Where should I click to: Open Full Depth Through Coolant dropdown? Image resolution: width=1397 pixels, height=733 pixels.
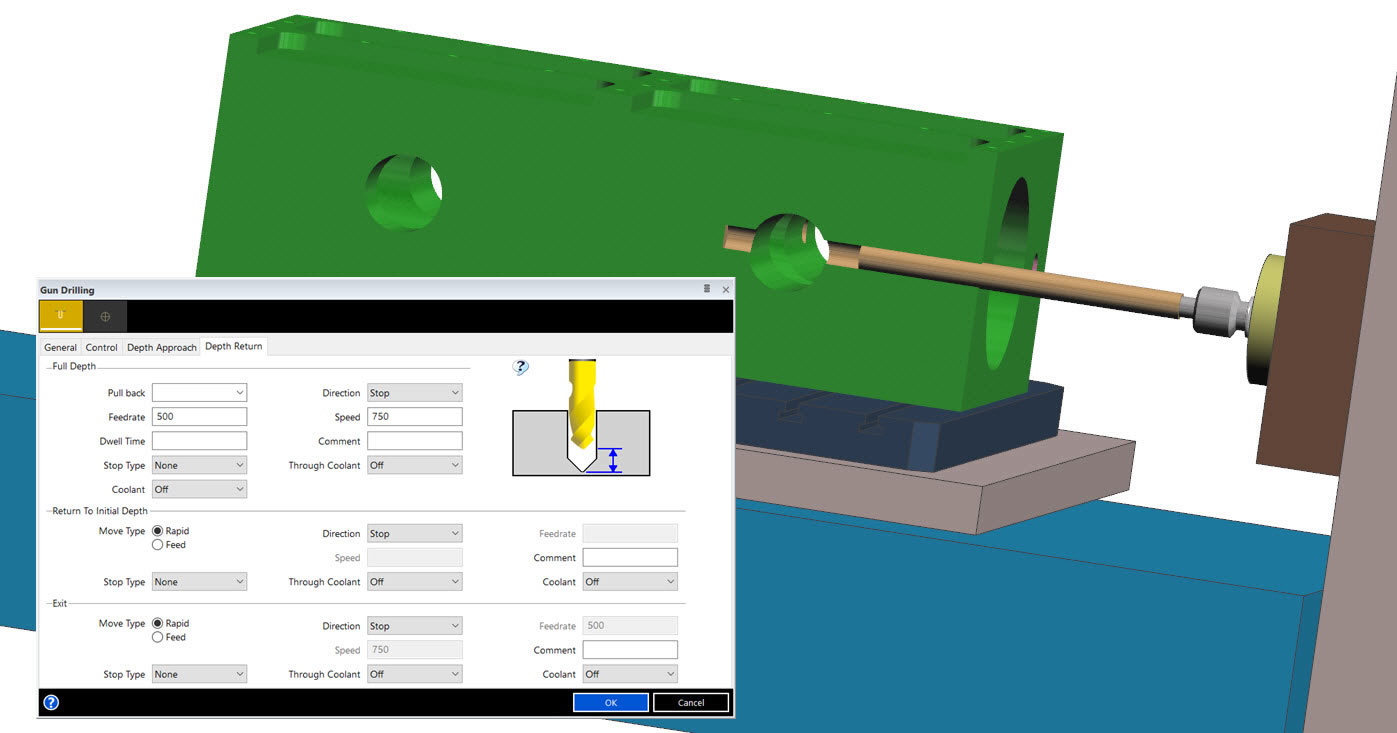click(414, 465)
